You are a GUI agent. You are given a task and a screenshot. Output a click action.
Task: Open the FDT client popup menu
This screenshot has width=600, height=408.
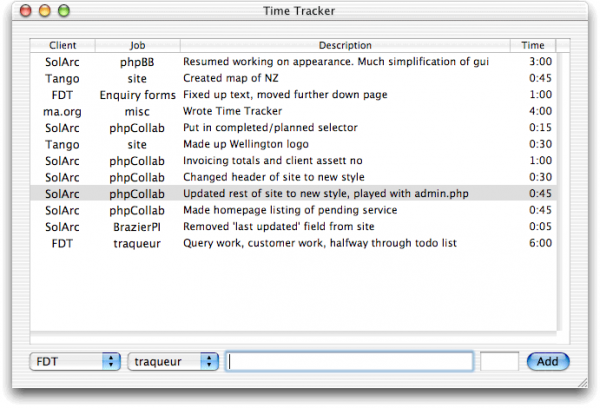(75, 361)
